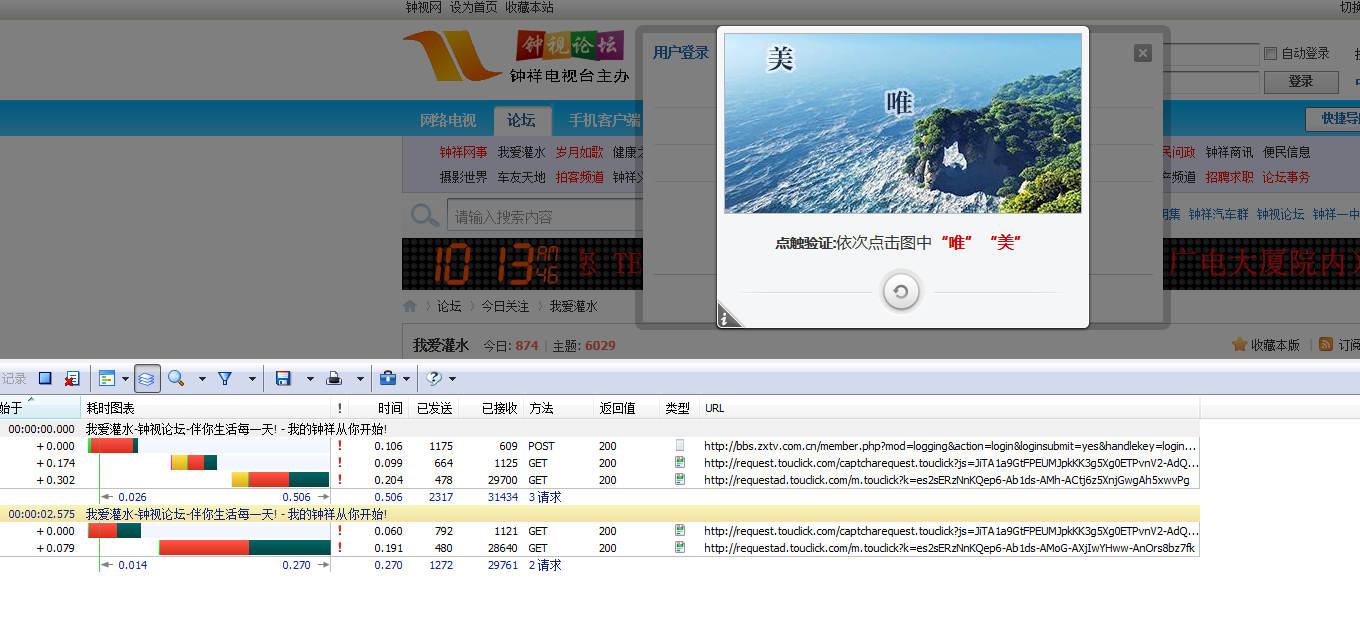Viewport: 1360px width, 643px height.
Task: Click the 登录 button
Action: 1300,81
